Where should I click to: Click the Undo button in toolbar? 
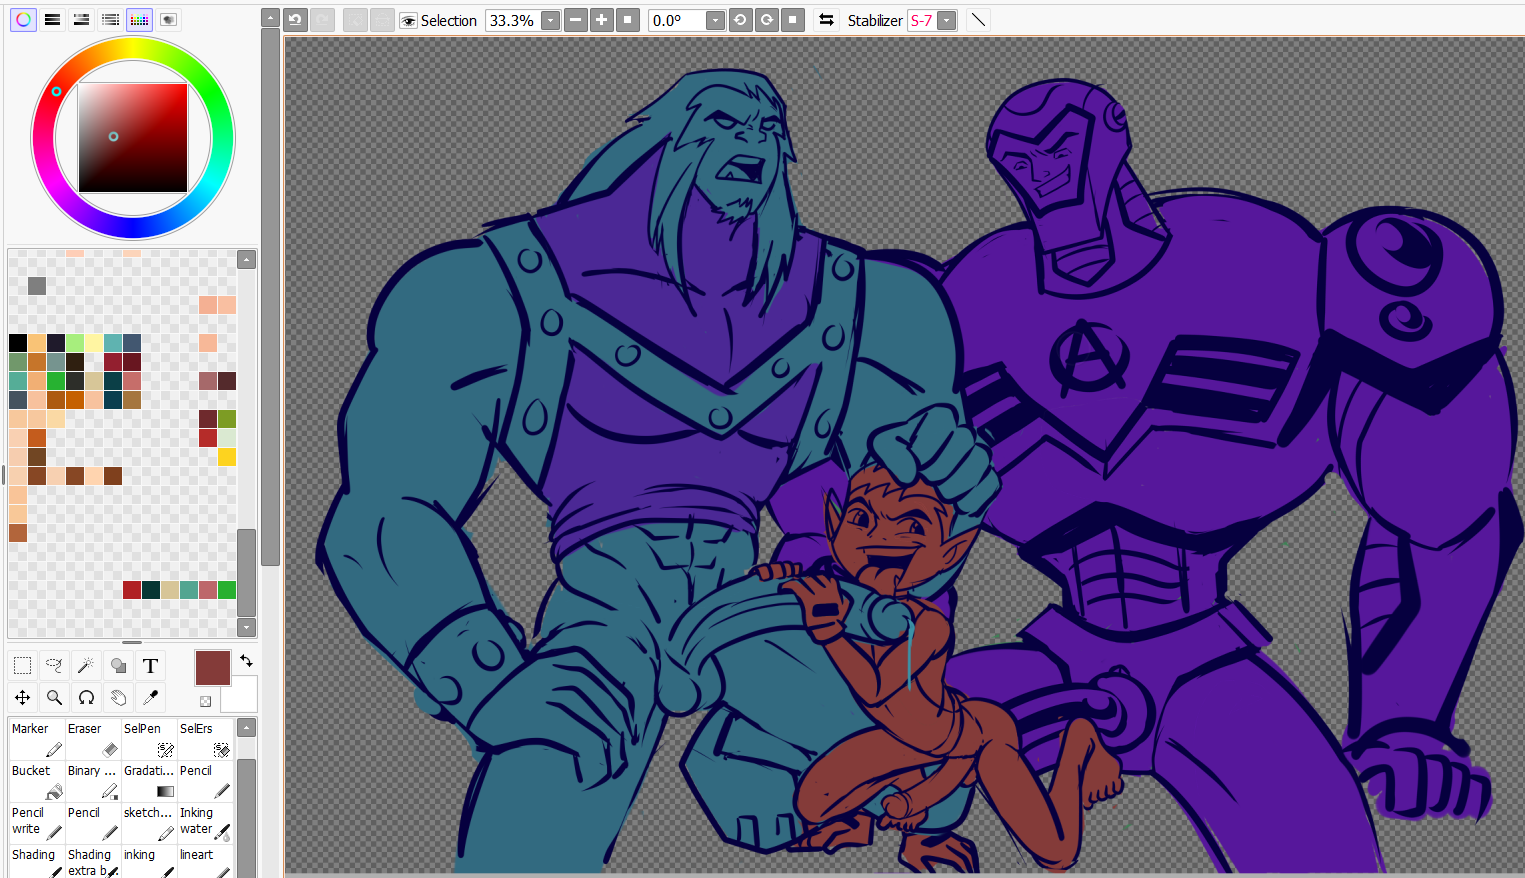click(x=295, y=20)
